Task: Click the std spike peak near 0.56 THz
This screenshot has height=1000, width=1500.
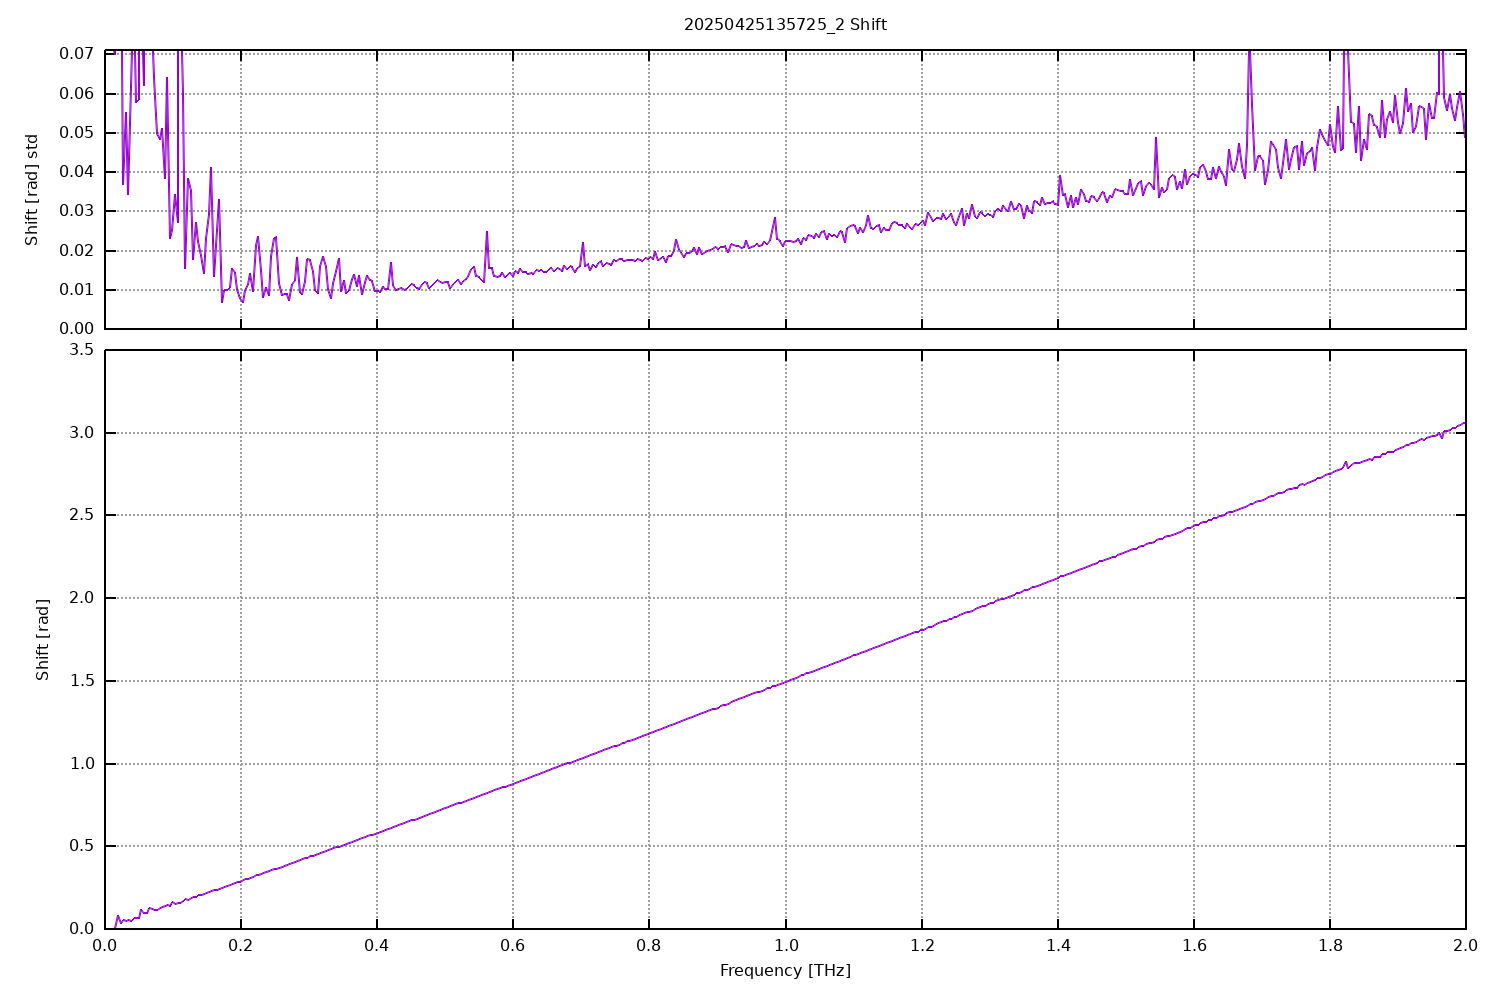Action: click(x=487, y=232)
